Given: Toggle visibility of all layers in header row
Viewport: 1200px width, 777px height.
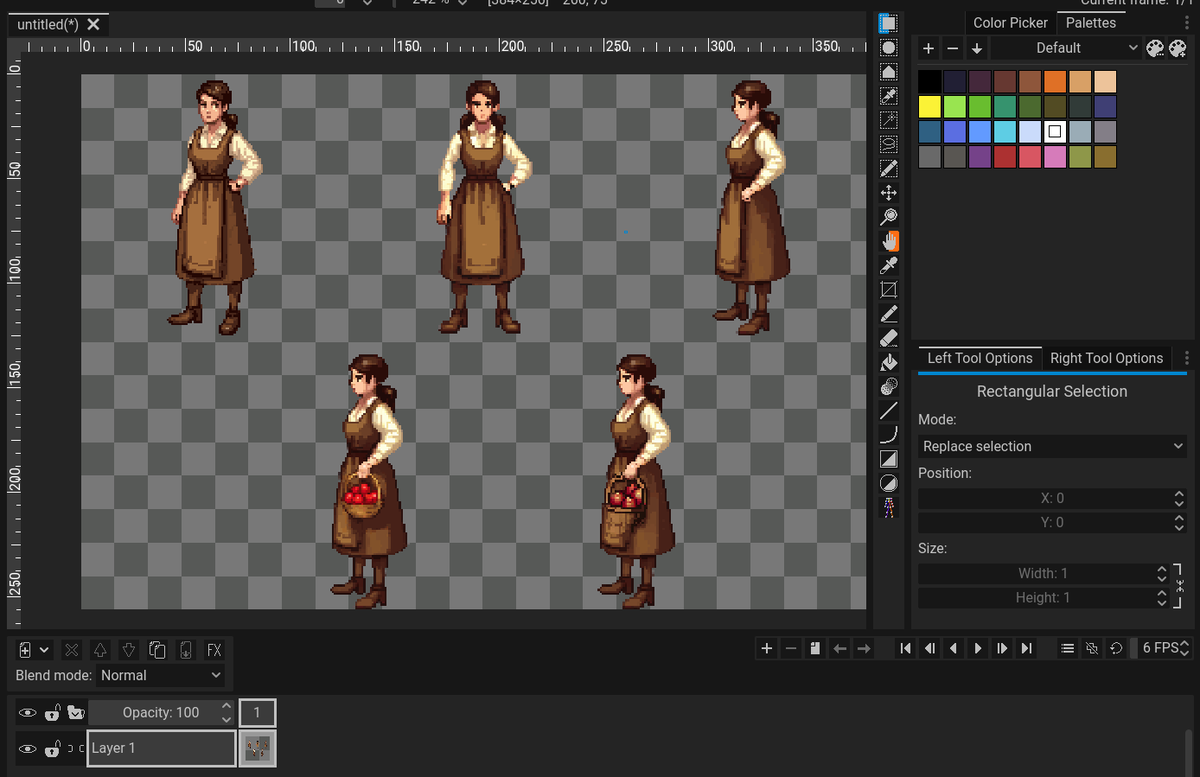Looking at the screenshot, I should (x=28, y=713).
